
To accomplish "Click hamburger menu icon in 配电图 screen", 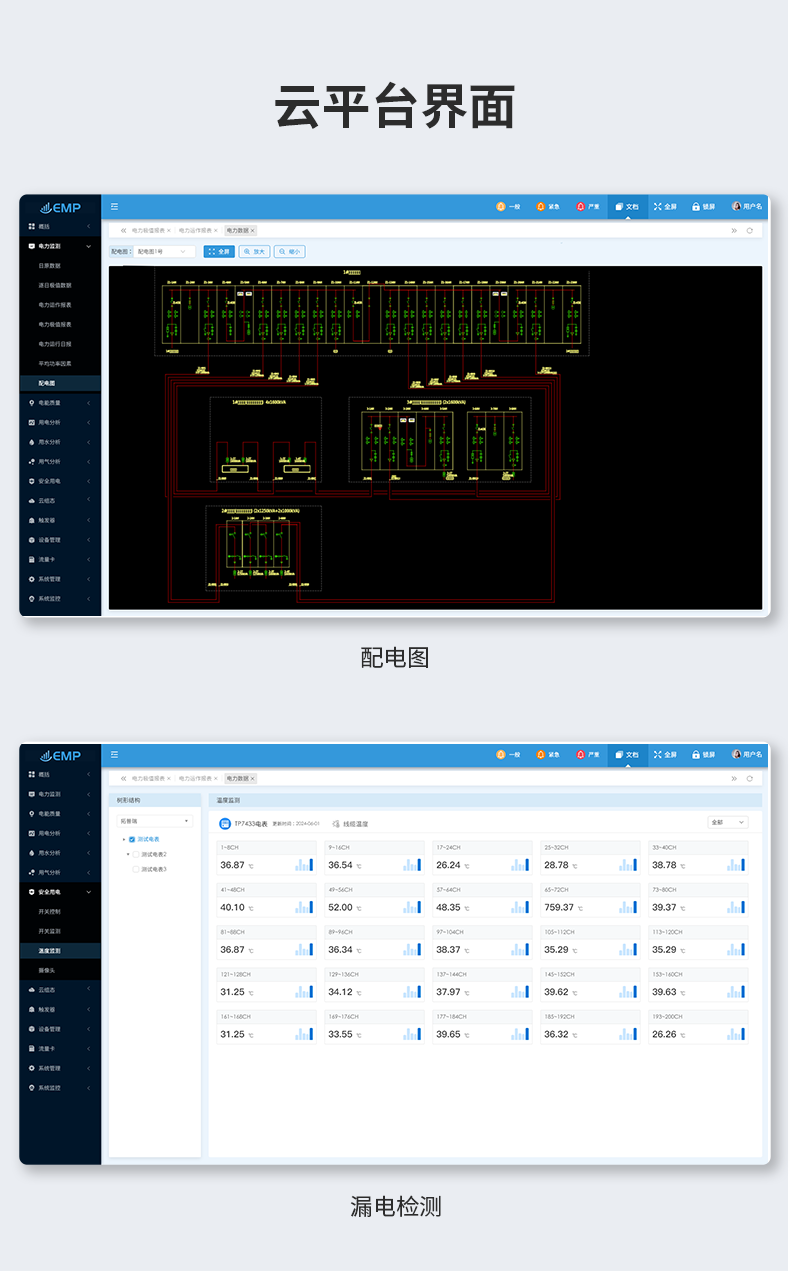I will coord(114,206).
